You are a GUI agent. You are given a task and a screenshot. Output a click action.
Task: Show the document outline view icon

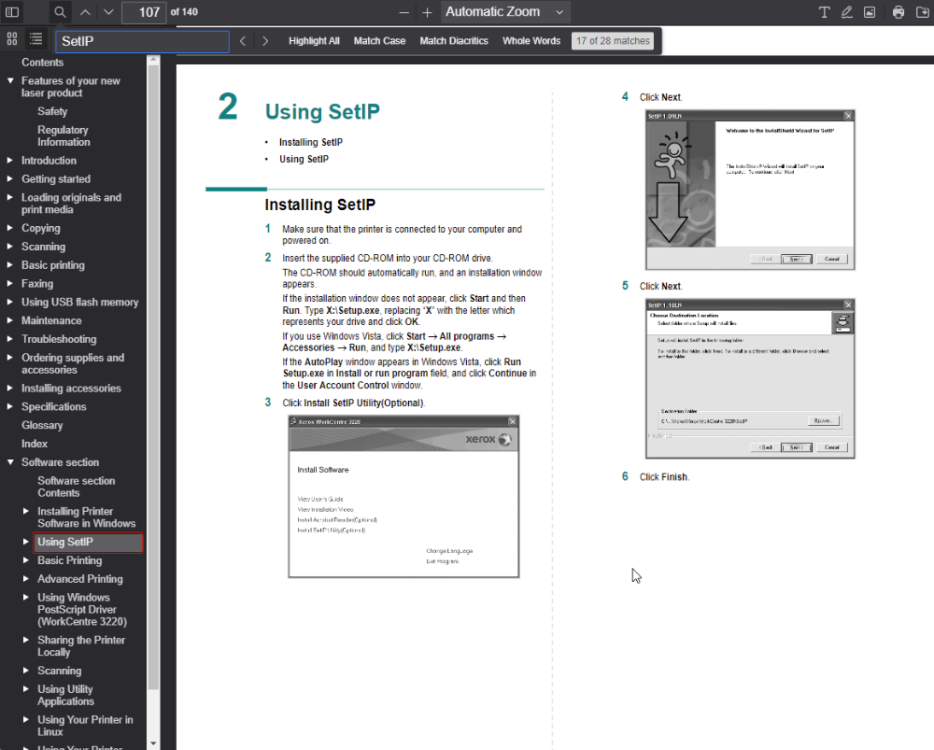(x=36, y=39)
